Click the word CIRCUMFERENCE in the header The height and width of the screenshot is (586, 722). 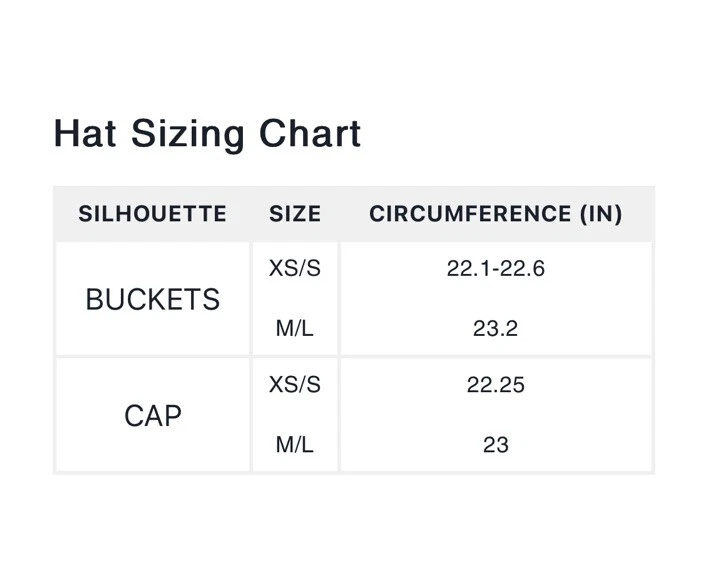(x=470, y=214)
